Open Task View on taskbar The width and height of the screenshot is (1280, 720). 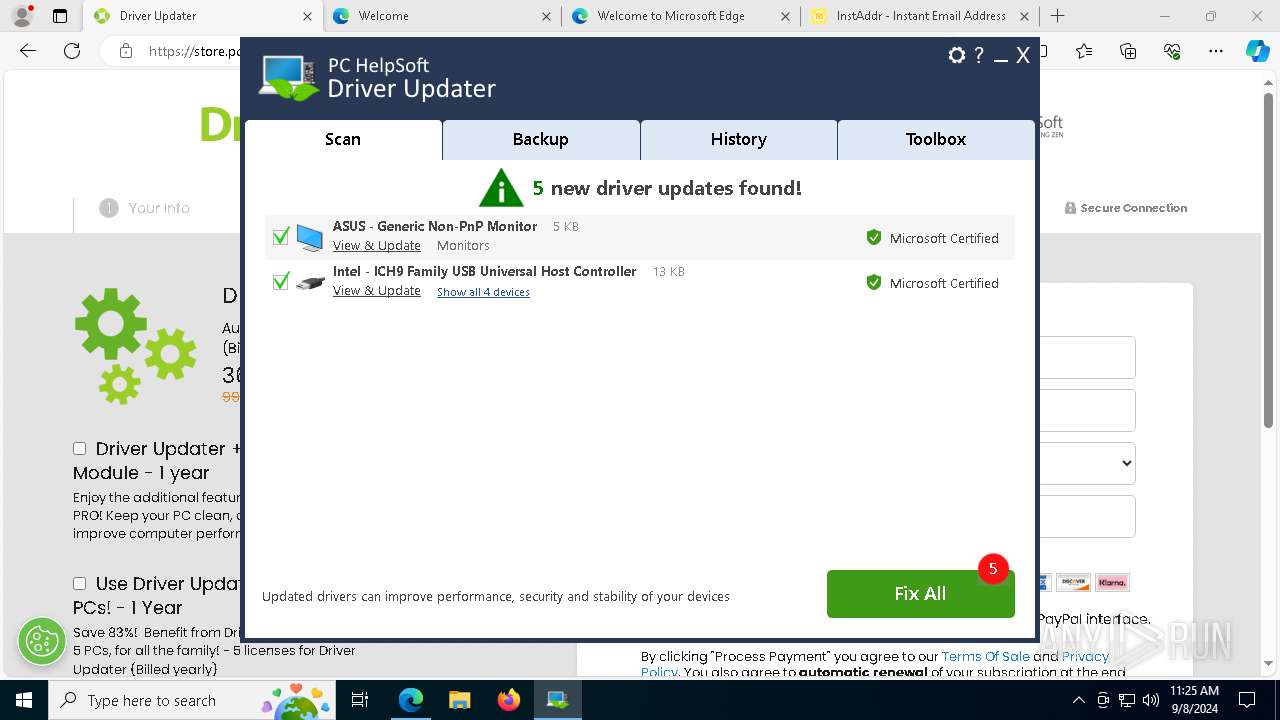[361, 700]
